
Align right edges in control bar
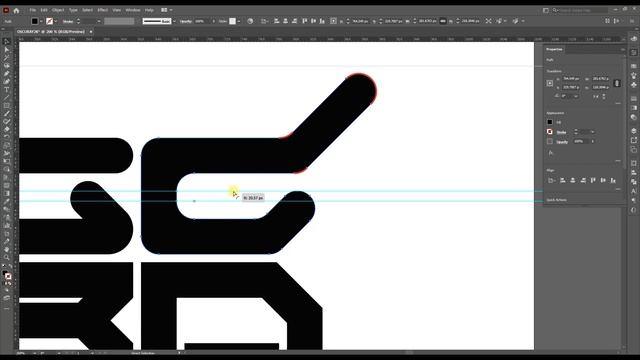[x=294, y=21]
